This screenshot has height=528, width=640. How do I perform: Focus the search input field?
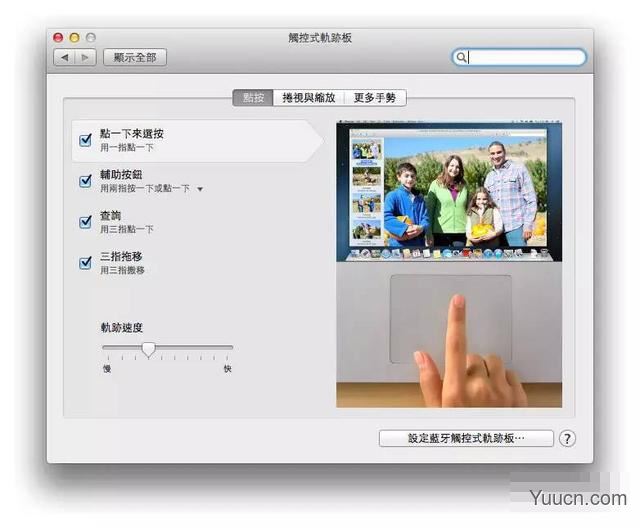point(519,57)
